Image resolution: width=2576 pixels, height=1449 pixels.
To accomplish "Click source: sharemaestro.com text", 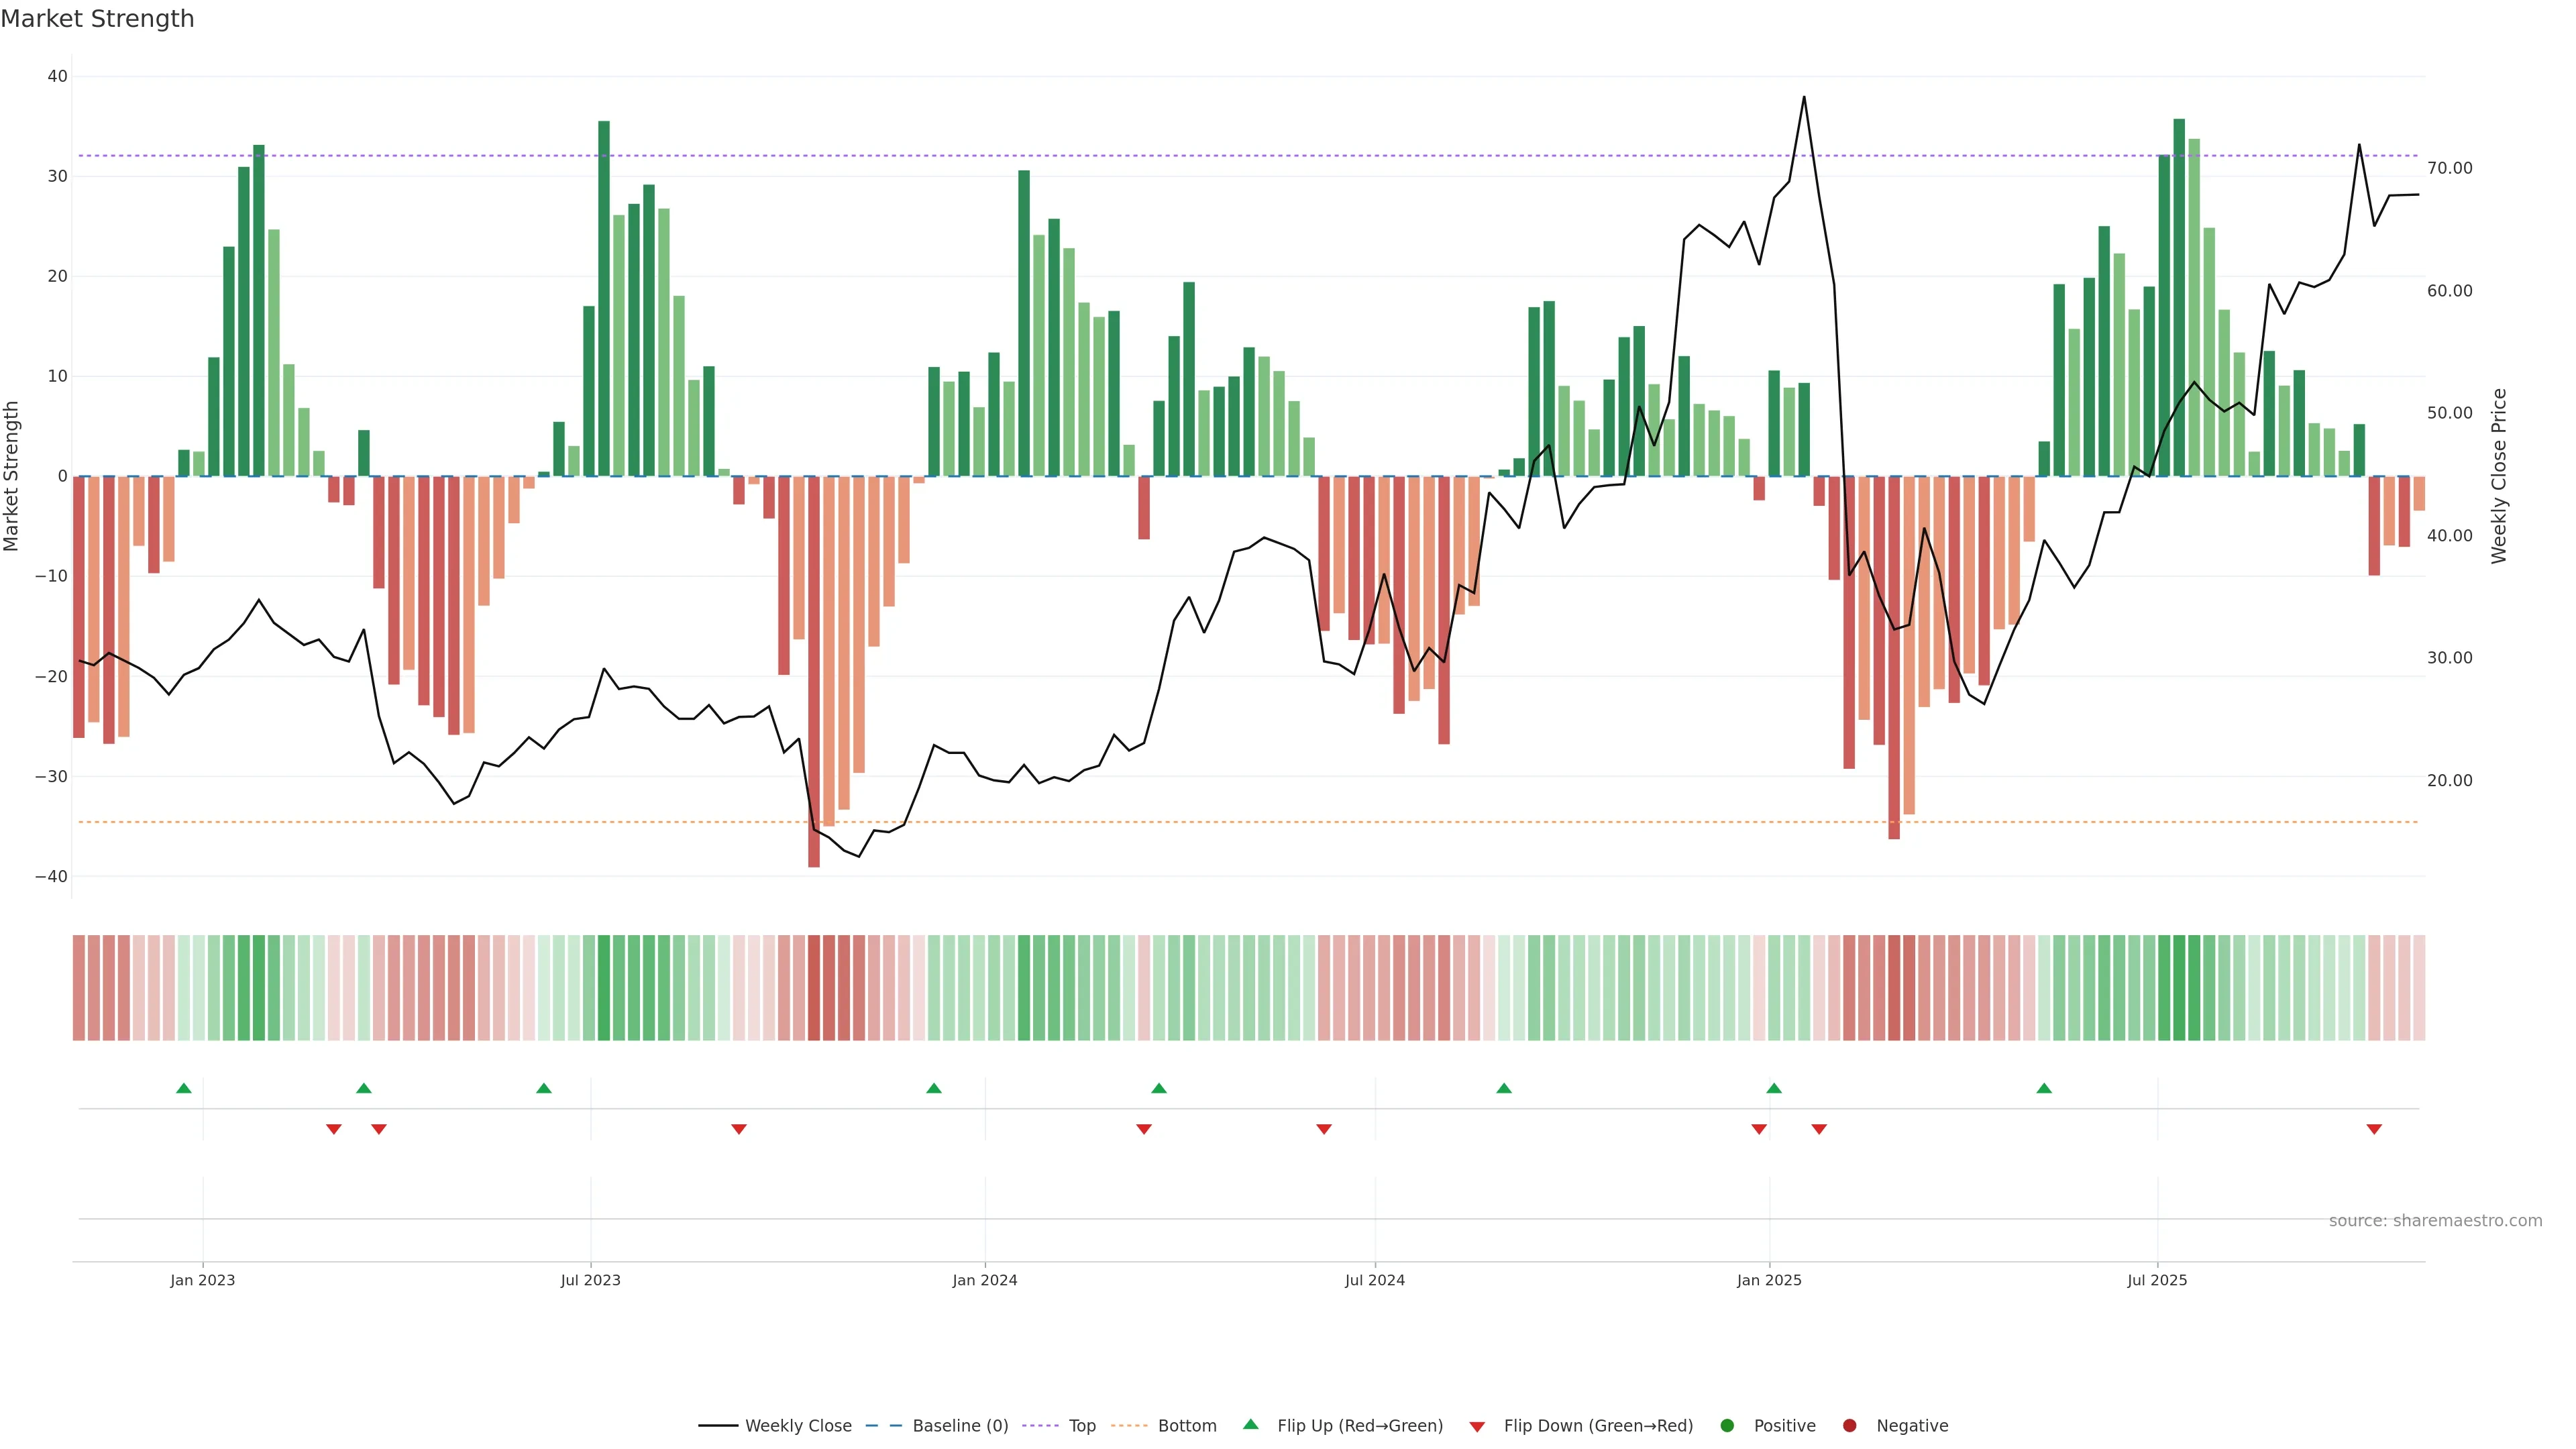I will click(2435, 1221).
